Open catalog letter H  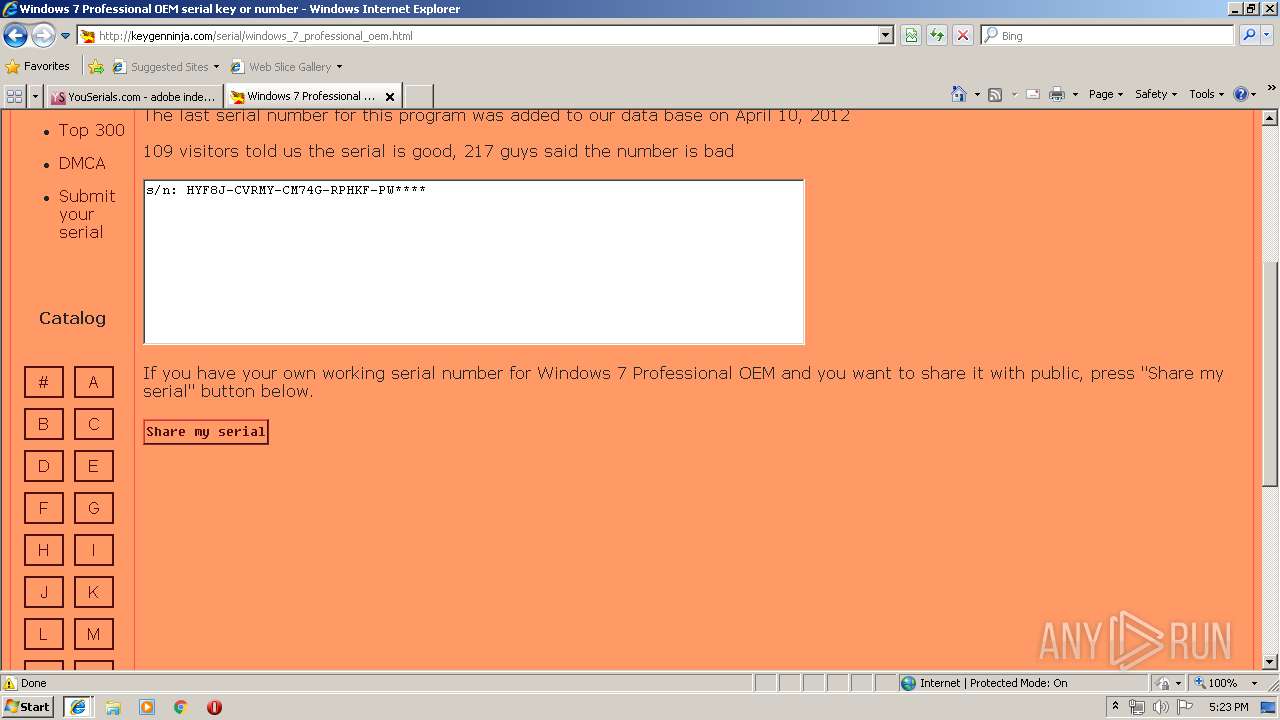pos(44,550)
